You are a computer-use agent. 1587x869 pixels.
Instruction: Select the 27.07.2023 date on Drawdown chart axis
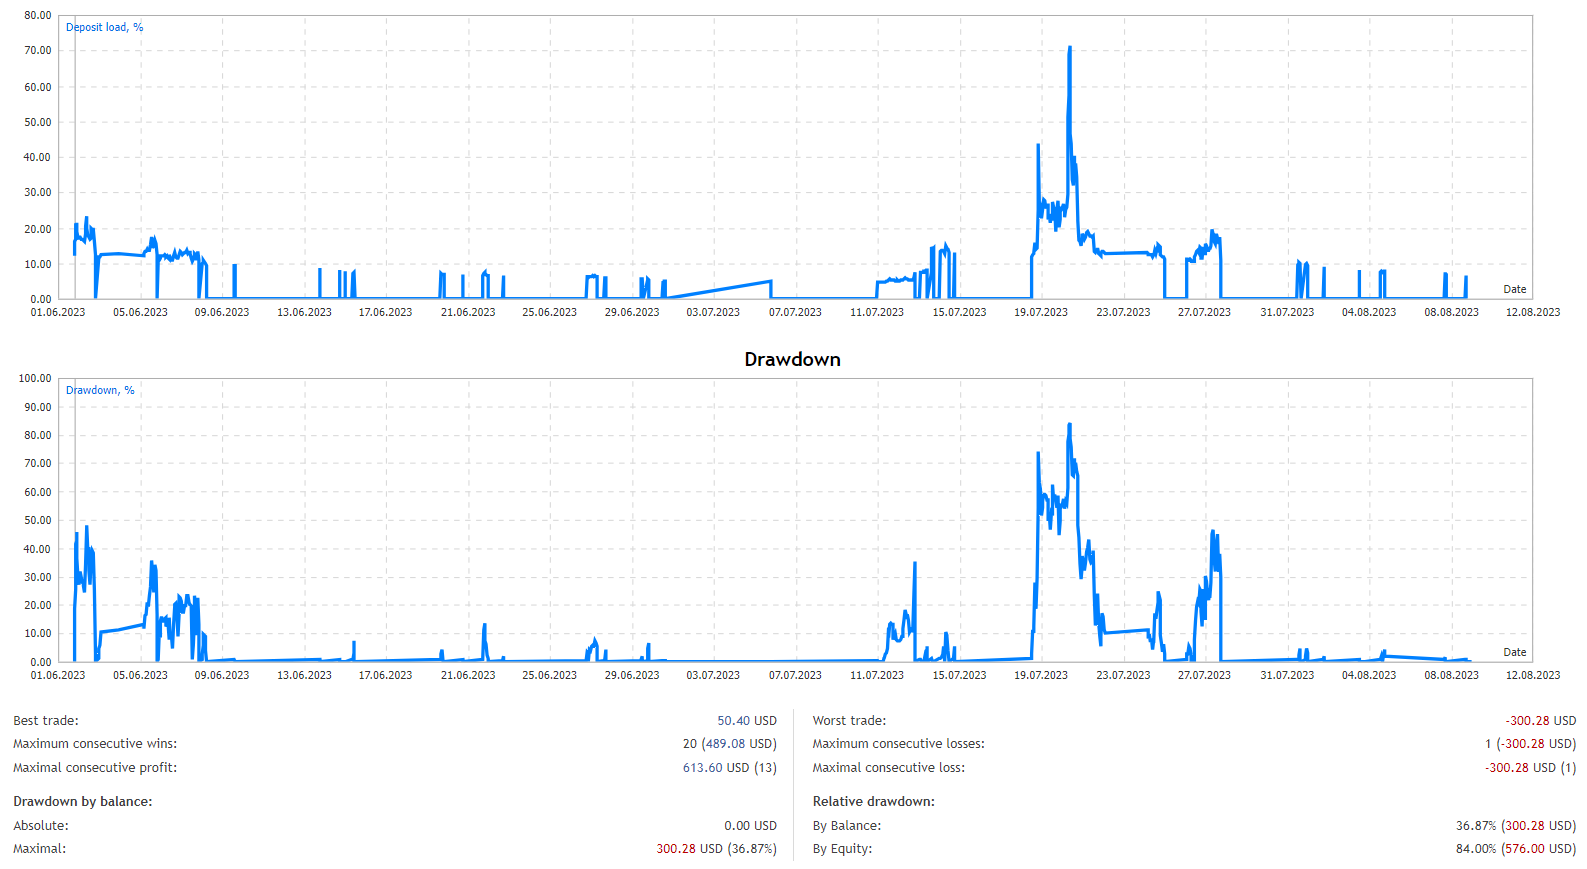(x=1204, y=675)
